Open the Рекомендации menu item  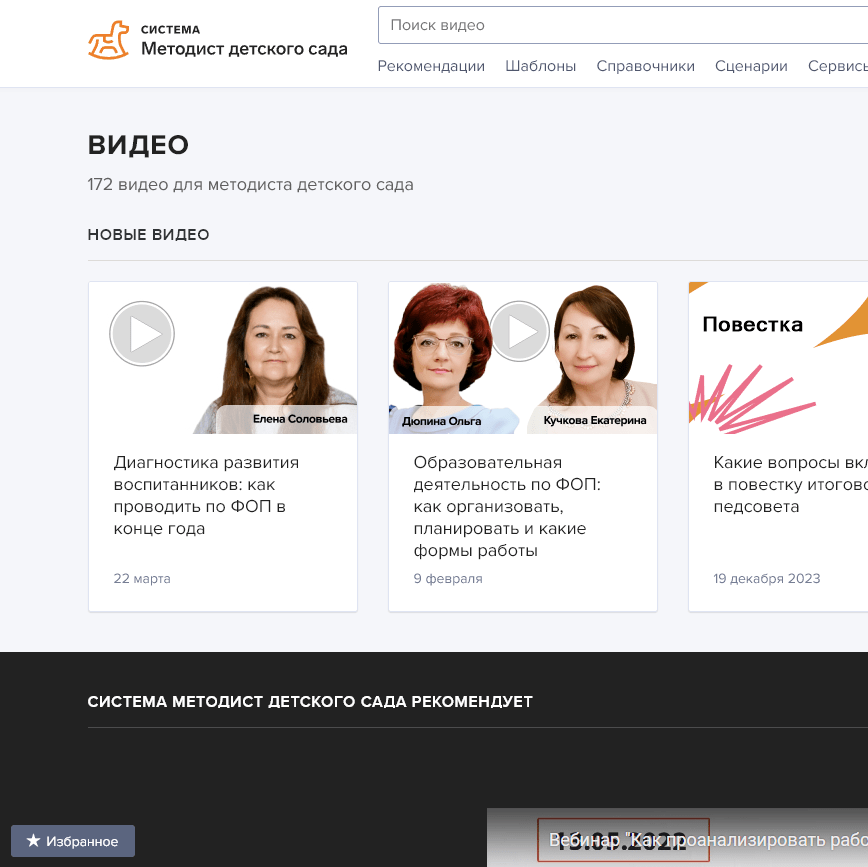[431, 66]
